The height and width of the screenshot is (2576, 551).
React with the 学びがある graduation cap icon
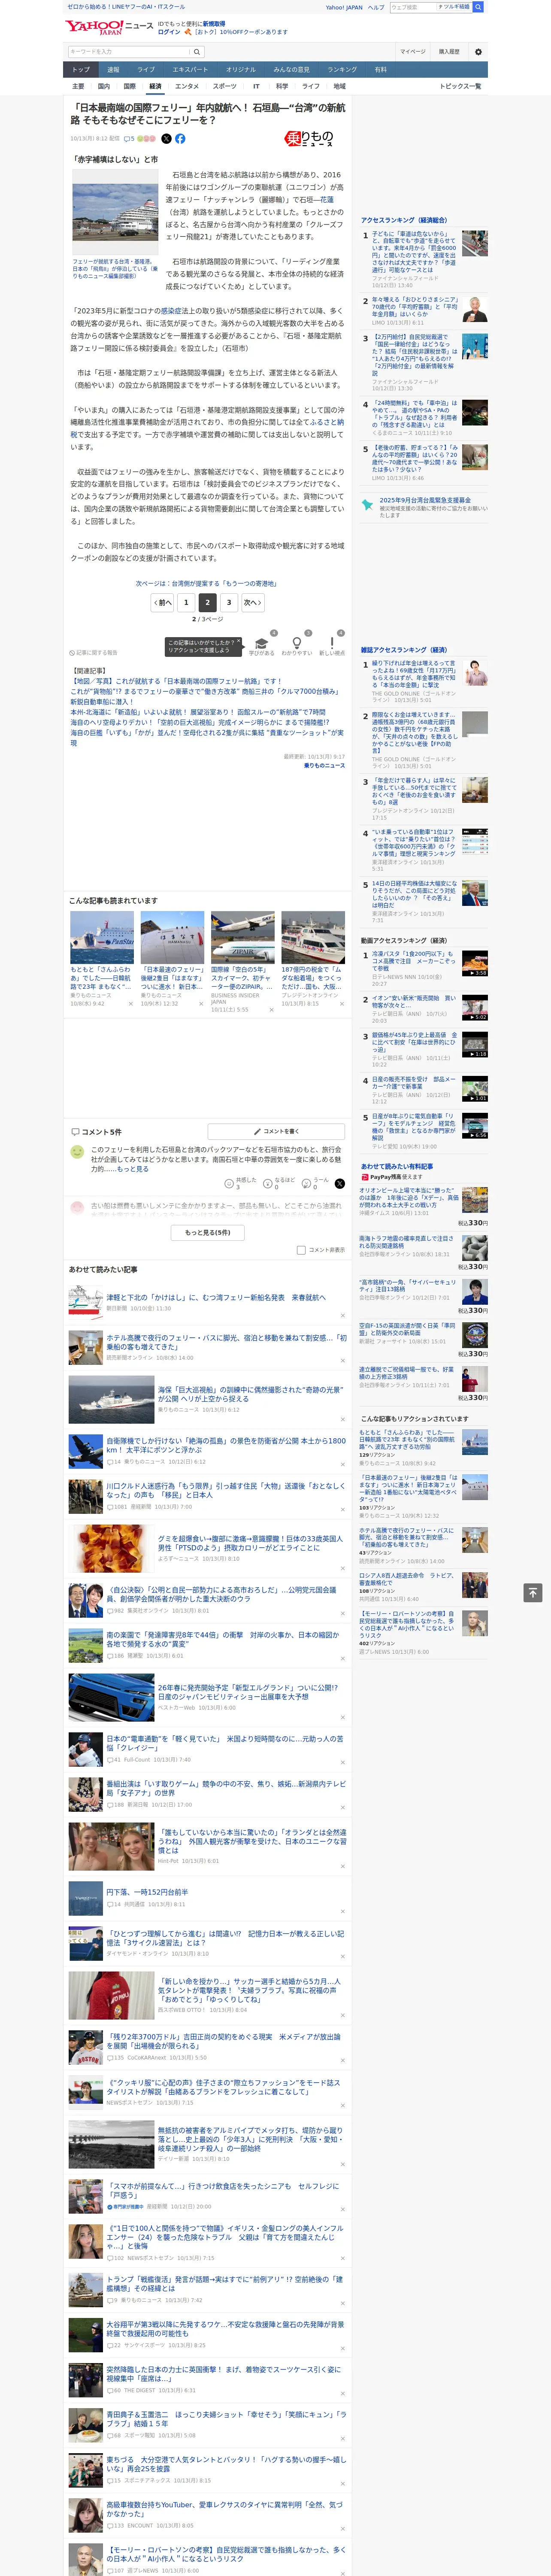coord(261,644)
